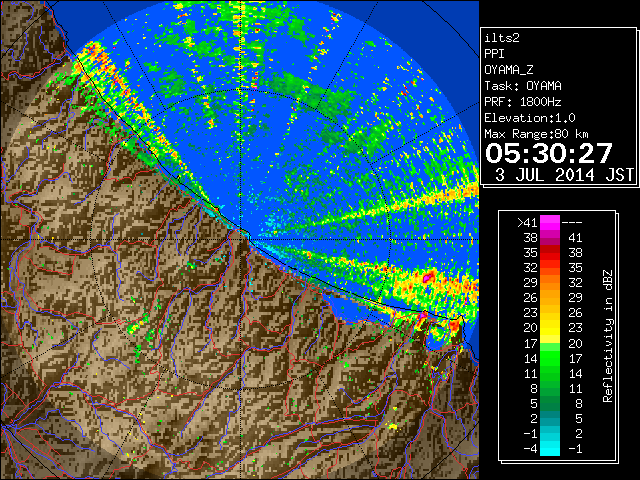Click the 'ilts2' label in the info box
Viewport: 640px width, 480px height.
point(502,38)
